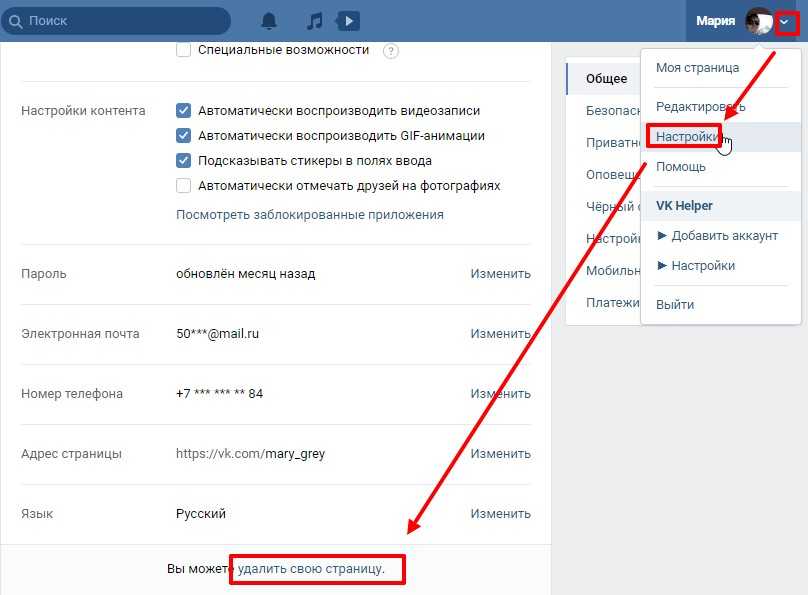Click the question mark help icon
The image size is (808, 595).
point(391,51)
